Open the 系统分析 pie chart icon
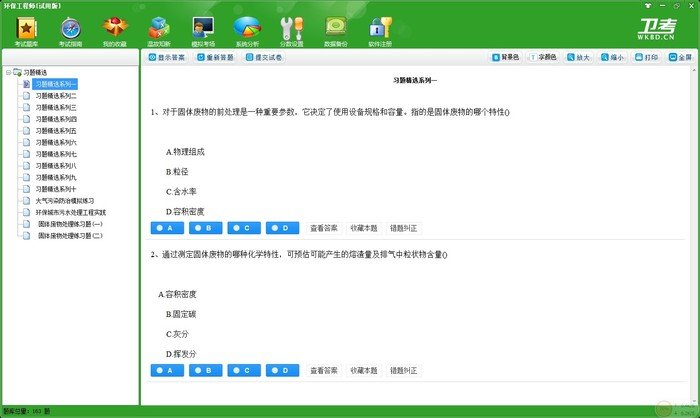The image size is (700, 418). tap(247, 31)
